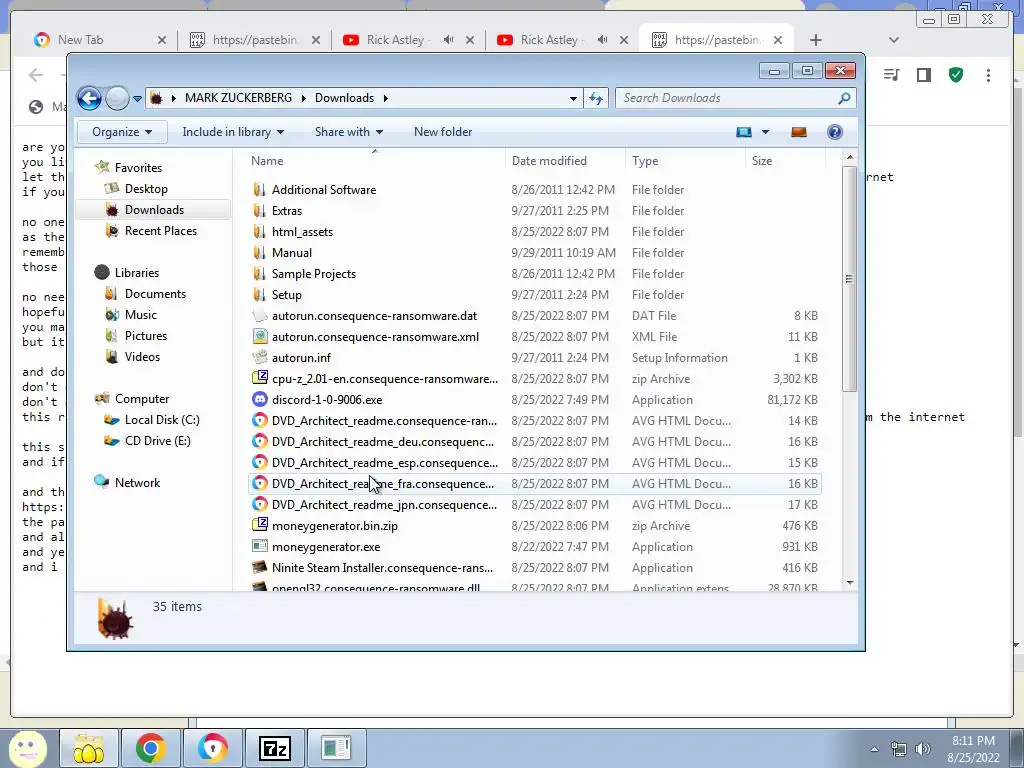This screenshot has width=1024, height=768.
Task: Open a new browser tab with plus
Action: [816, 40]
